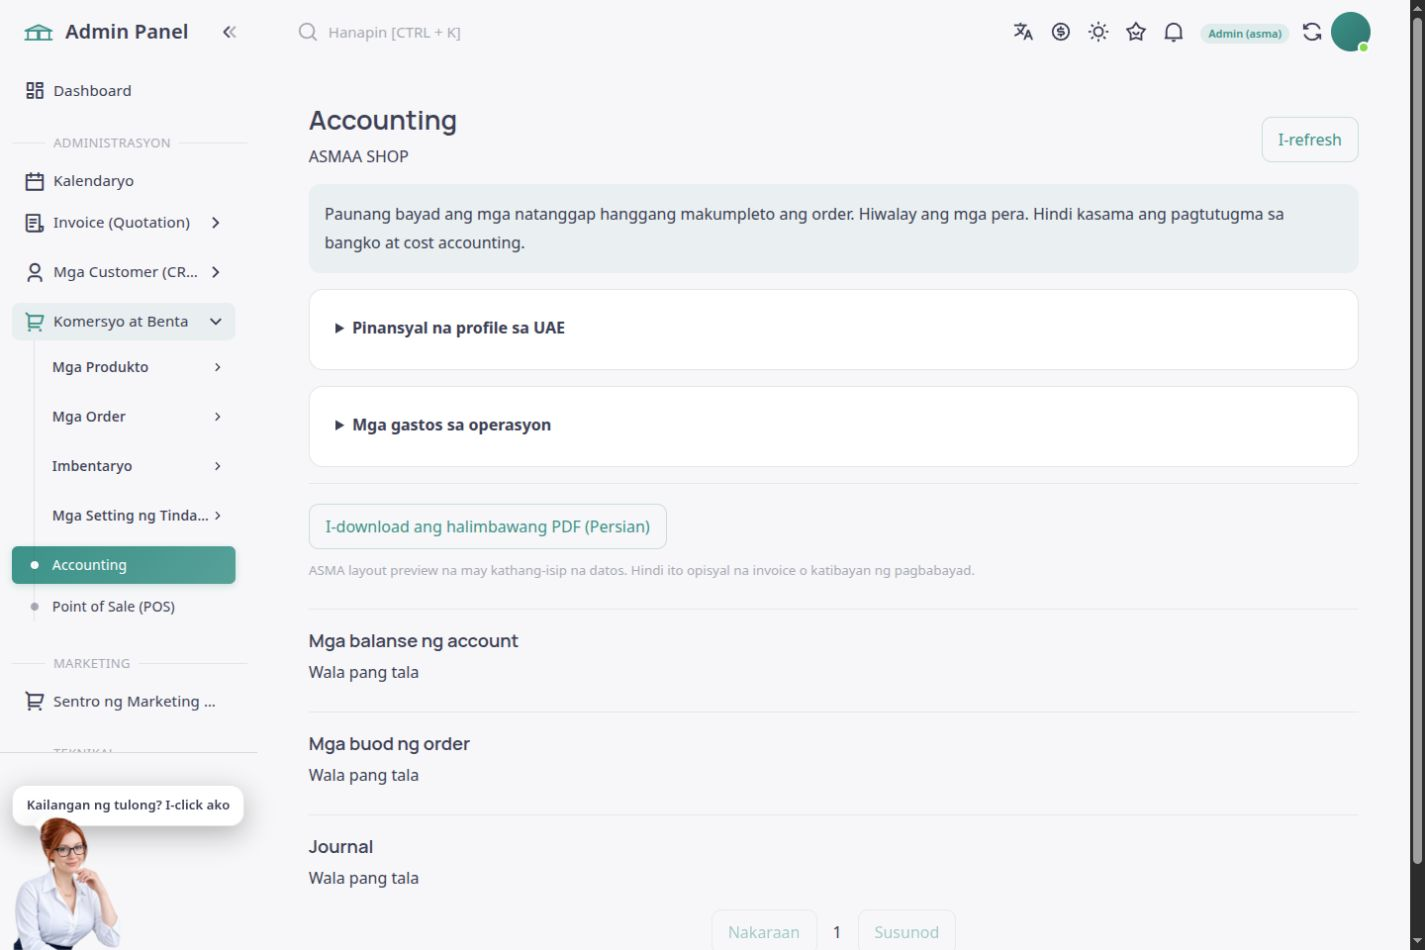
Task: Click the Sentro ng Marketing cart icon
Action: [x=35, y=702]
